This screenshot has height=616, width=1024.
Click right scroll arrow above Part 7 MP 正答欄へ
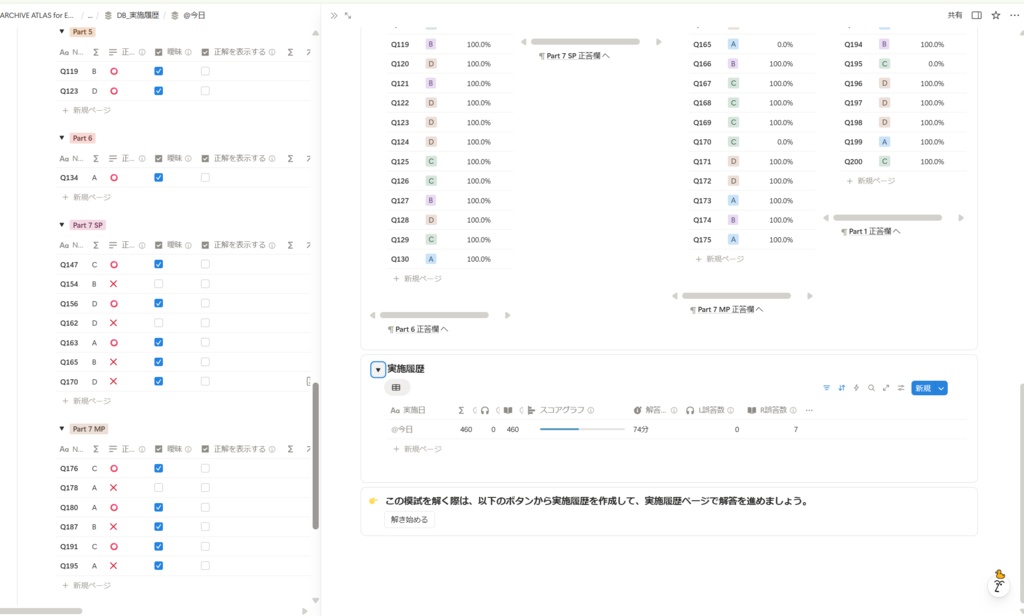pos(810,296)
